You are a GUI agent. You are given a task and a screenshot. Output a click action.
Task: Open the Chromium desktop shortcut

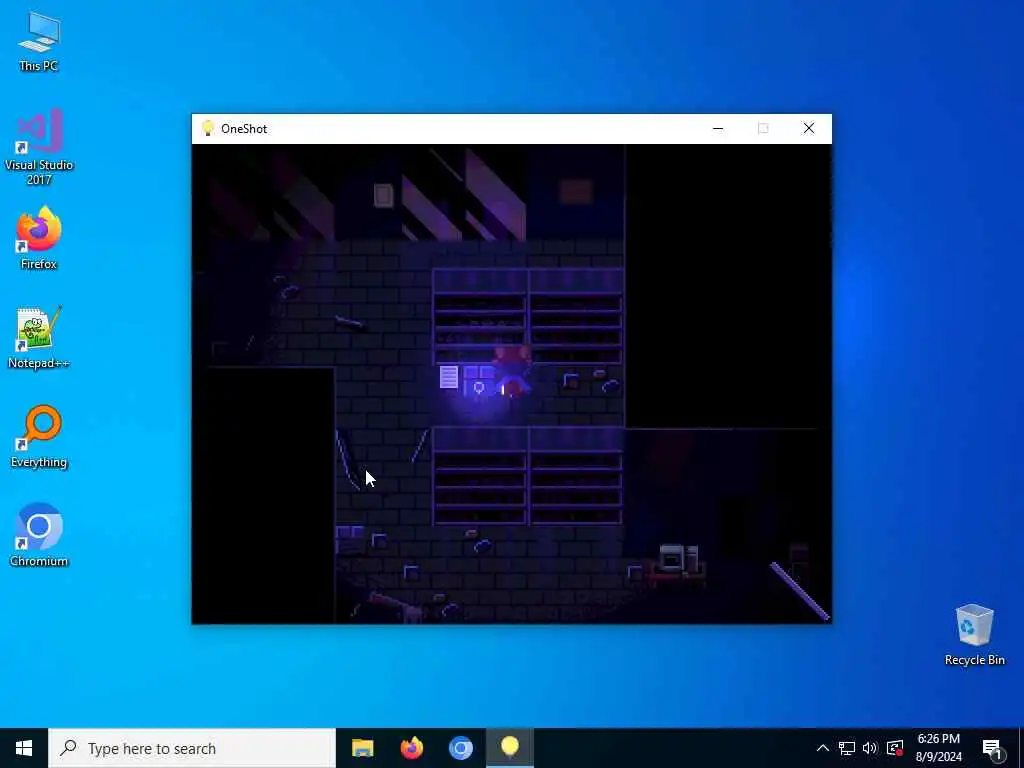coord(39,536)
